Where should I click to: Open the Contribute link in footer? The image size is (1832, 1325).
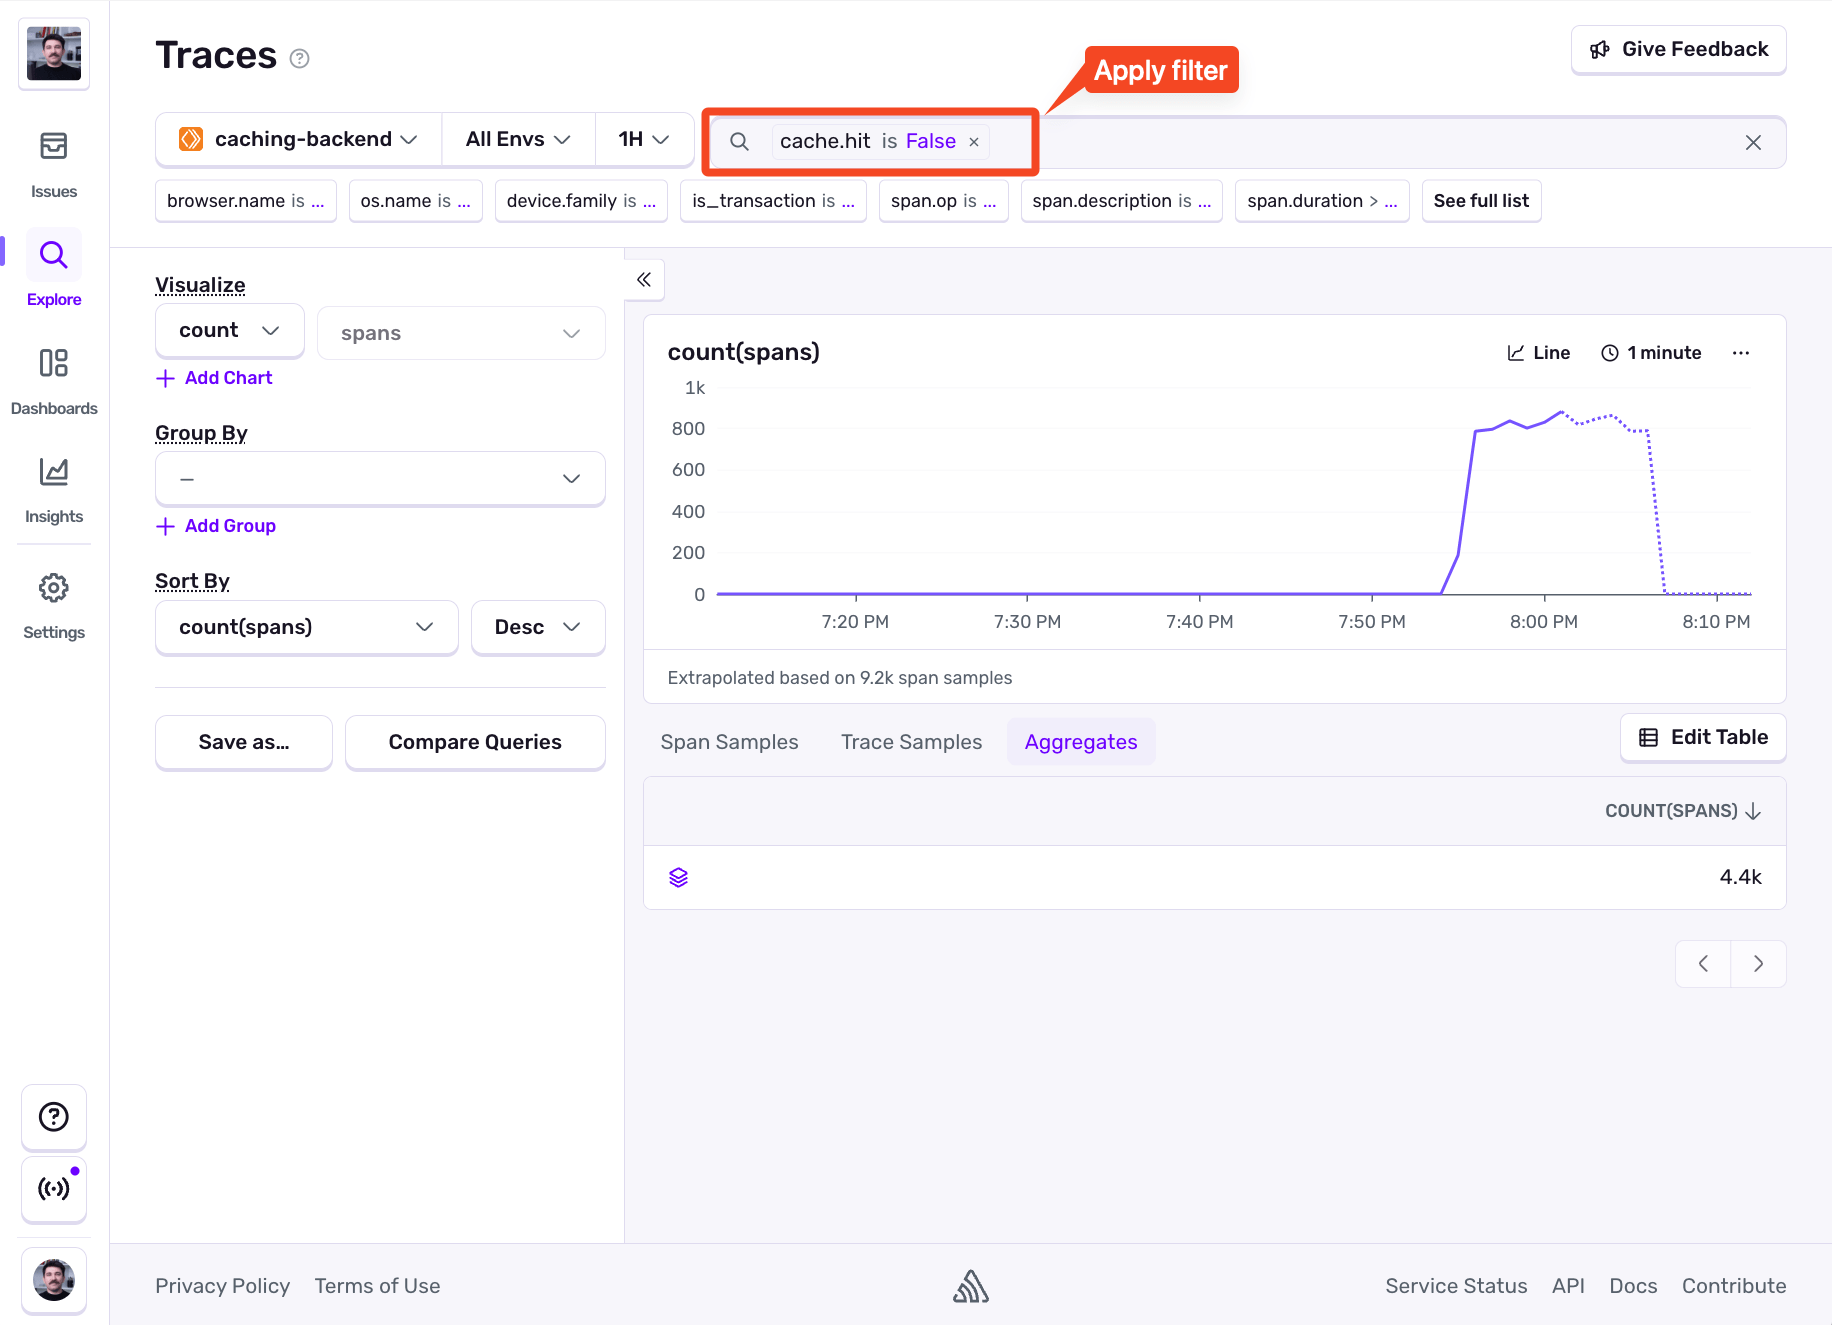(x=1734, y=1286)
